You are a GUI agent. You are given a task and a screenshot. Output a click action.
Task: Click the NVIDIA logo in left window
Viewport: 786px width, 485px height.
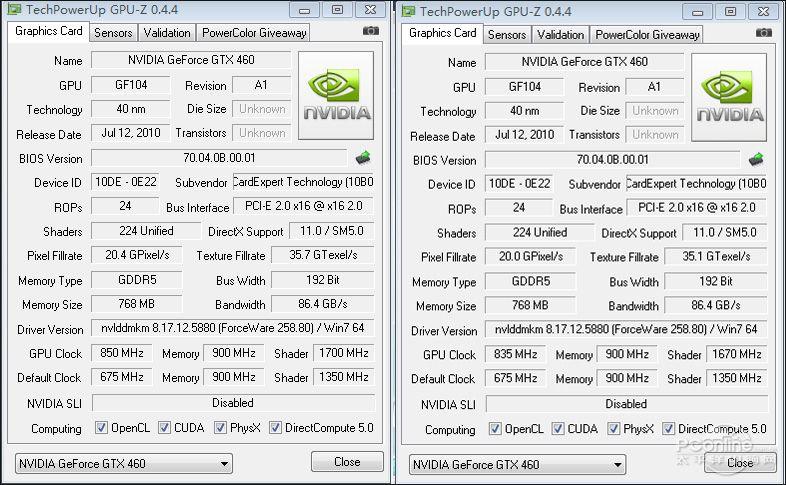336,95
